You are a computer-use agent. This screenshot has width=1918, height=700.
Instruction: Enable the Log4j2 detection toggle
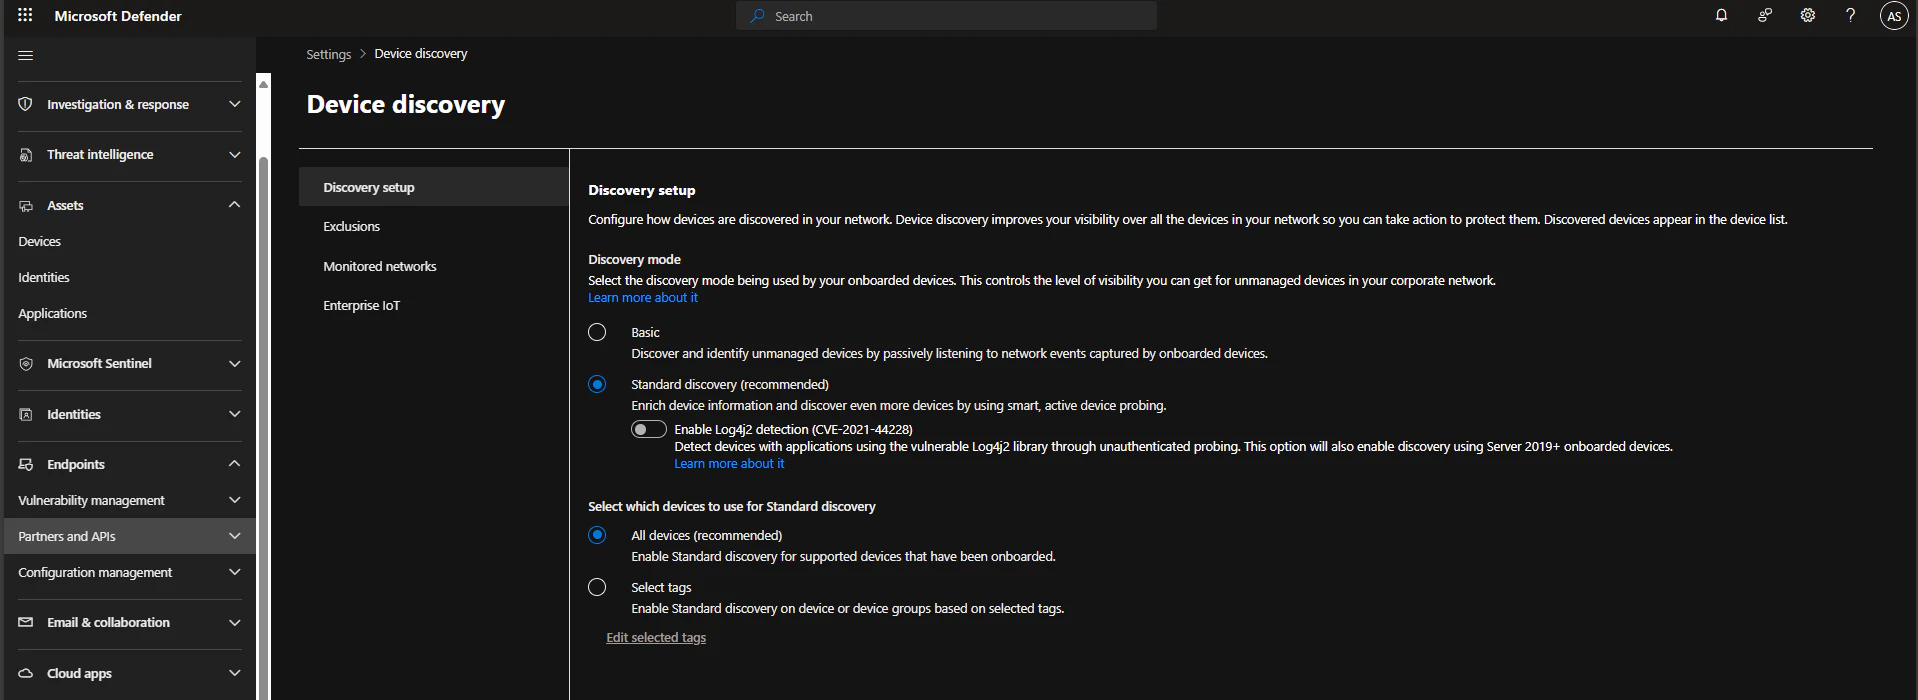[649, 429]
